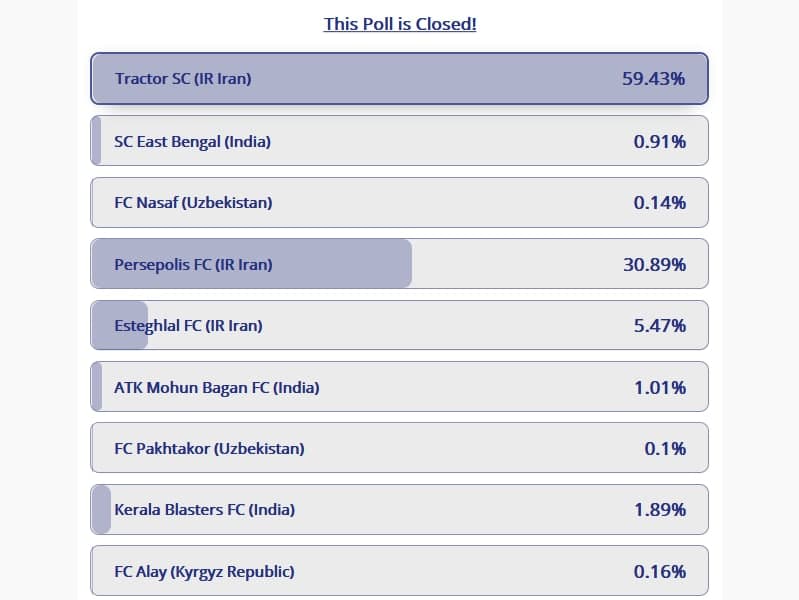Click the 0.1% result for FC Pakhtakor
Viewport: 799px width, 600px height.
pos(665,448)
